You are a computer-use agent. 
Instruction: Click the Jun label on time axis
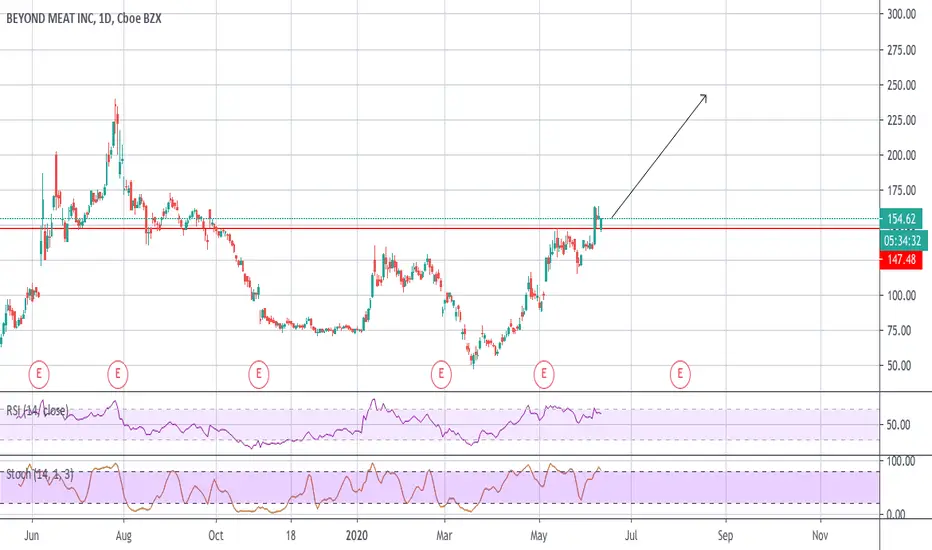pyautogui.click(x=32, y=535)
